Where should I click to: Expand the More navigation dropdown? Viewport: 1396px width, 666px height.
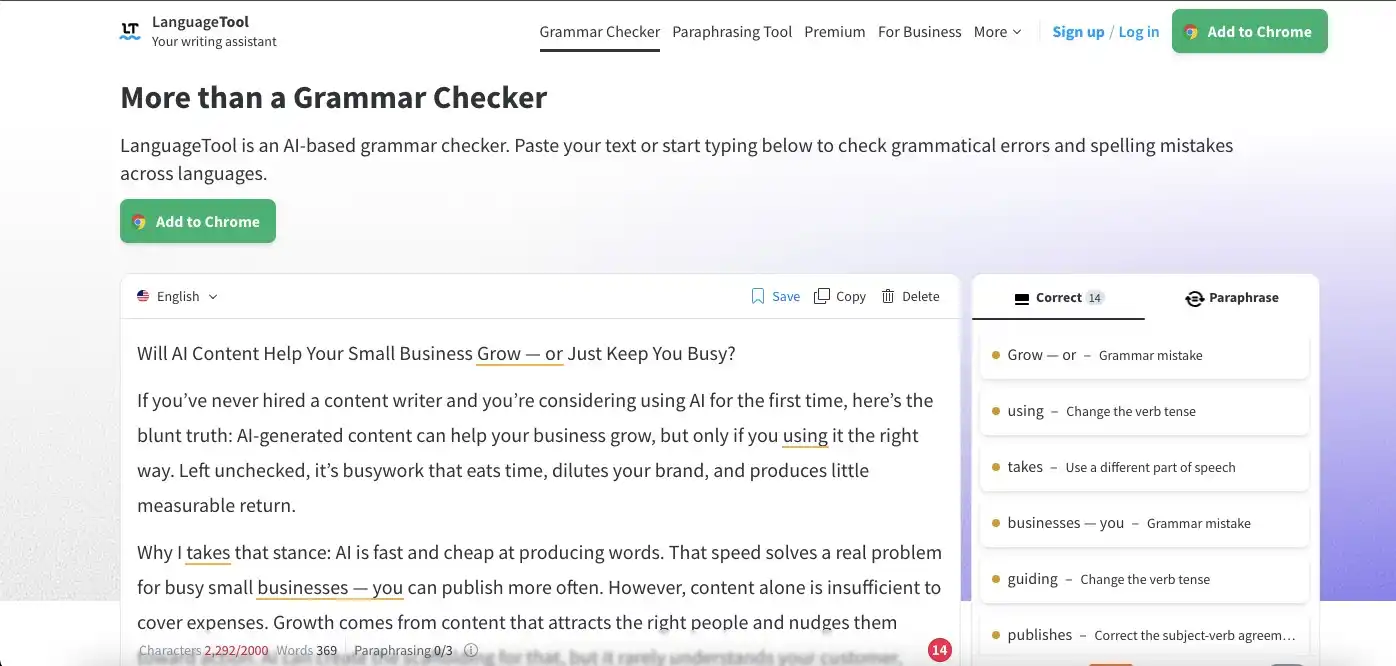(998, 31)
